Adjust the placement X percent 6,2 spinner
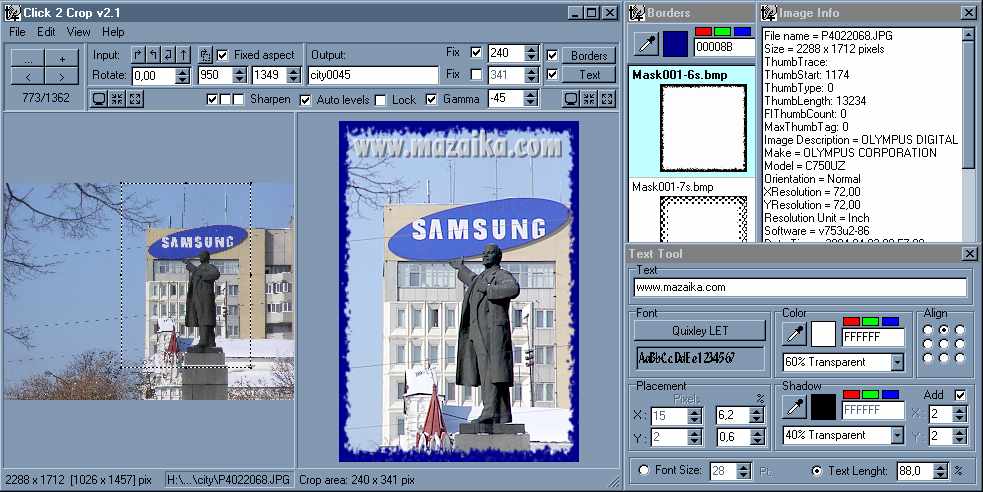 tap(757, 415)
